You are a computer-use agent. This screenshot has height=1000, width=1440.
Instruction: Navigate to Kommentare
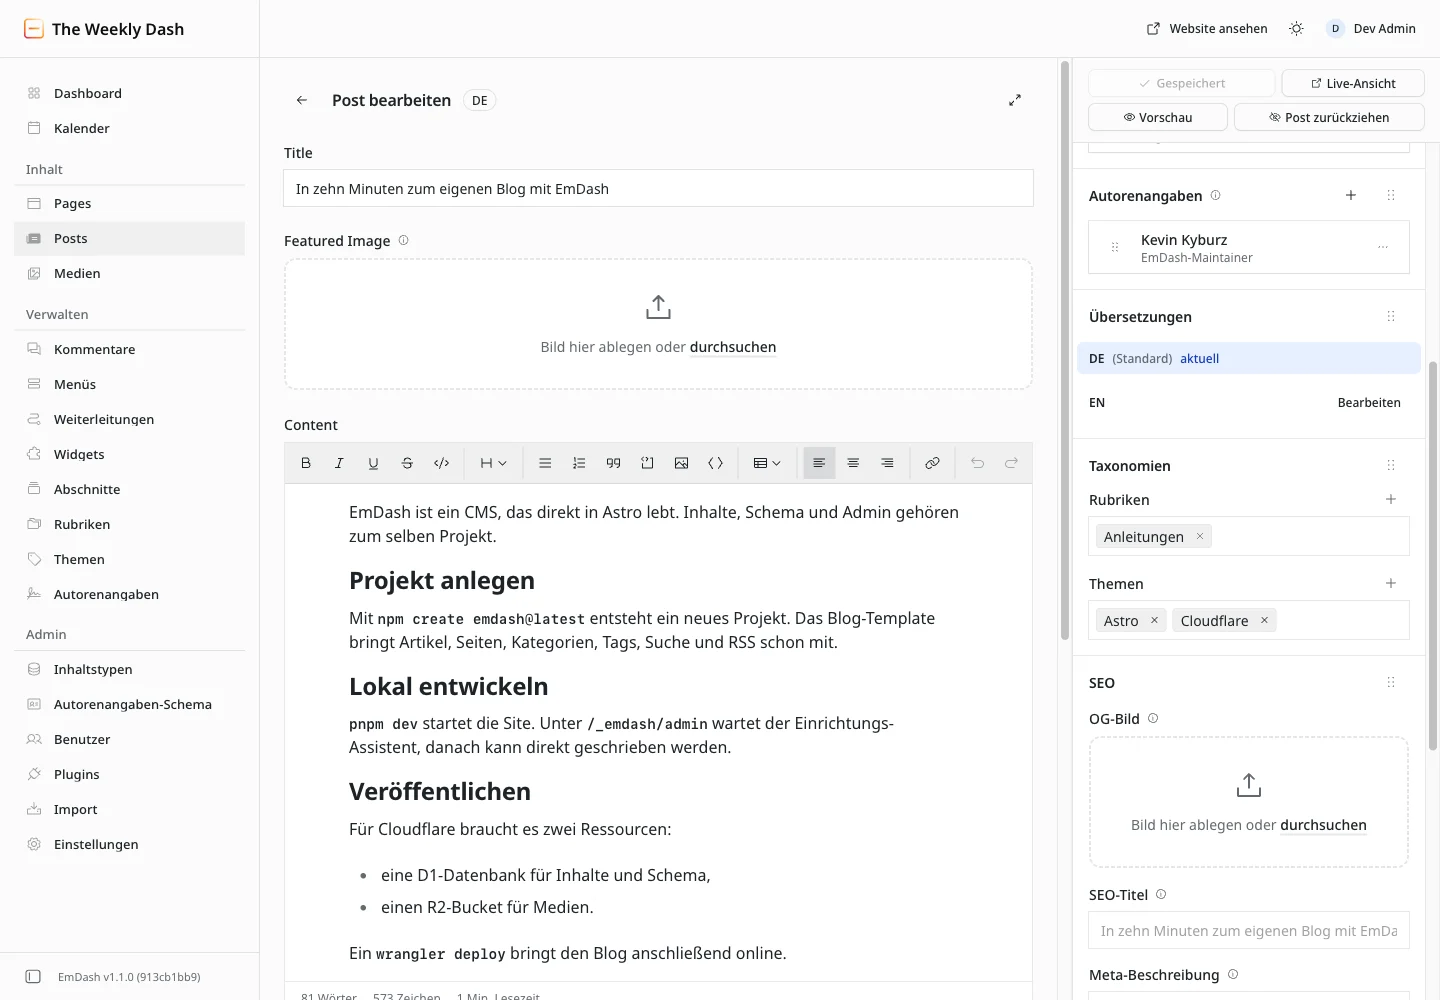pos(130,349)
